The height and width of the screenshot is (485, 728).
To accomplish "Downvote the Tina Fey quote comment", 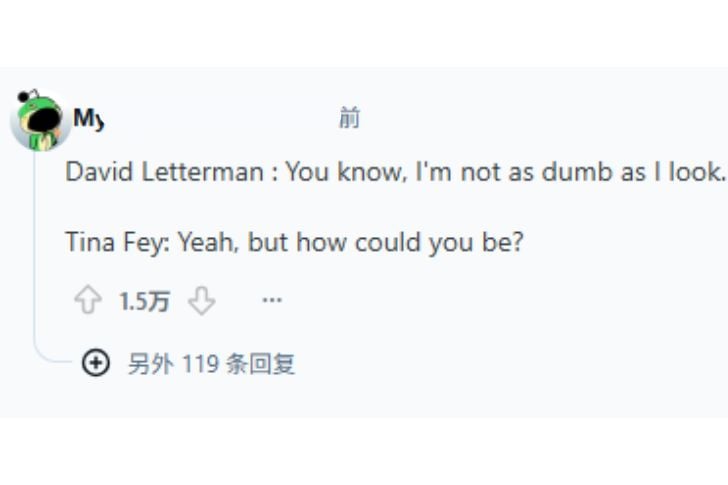I will (x=202, y=301).
